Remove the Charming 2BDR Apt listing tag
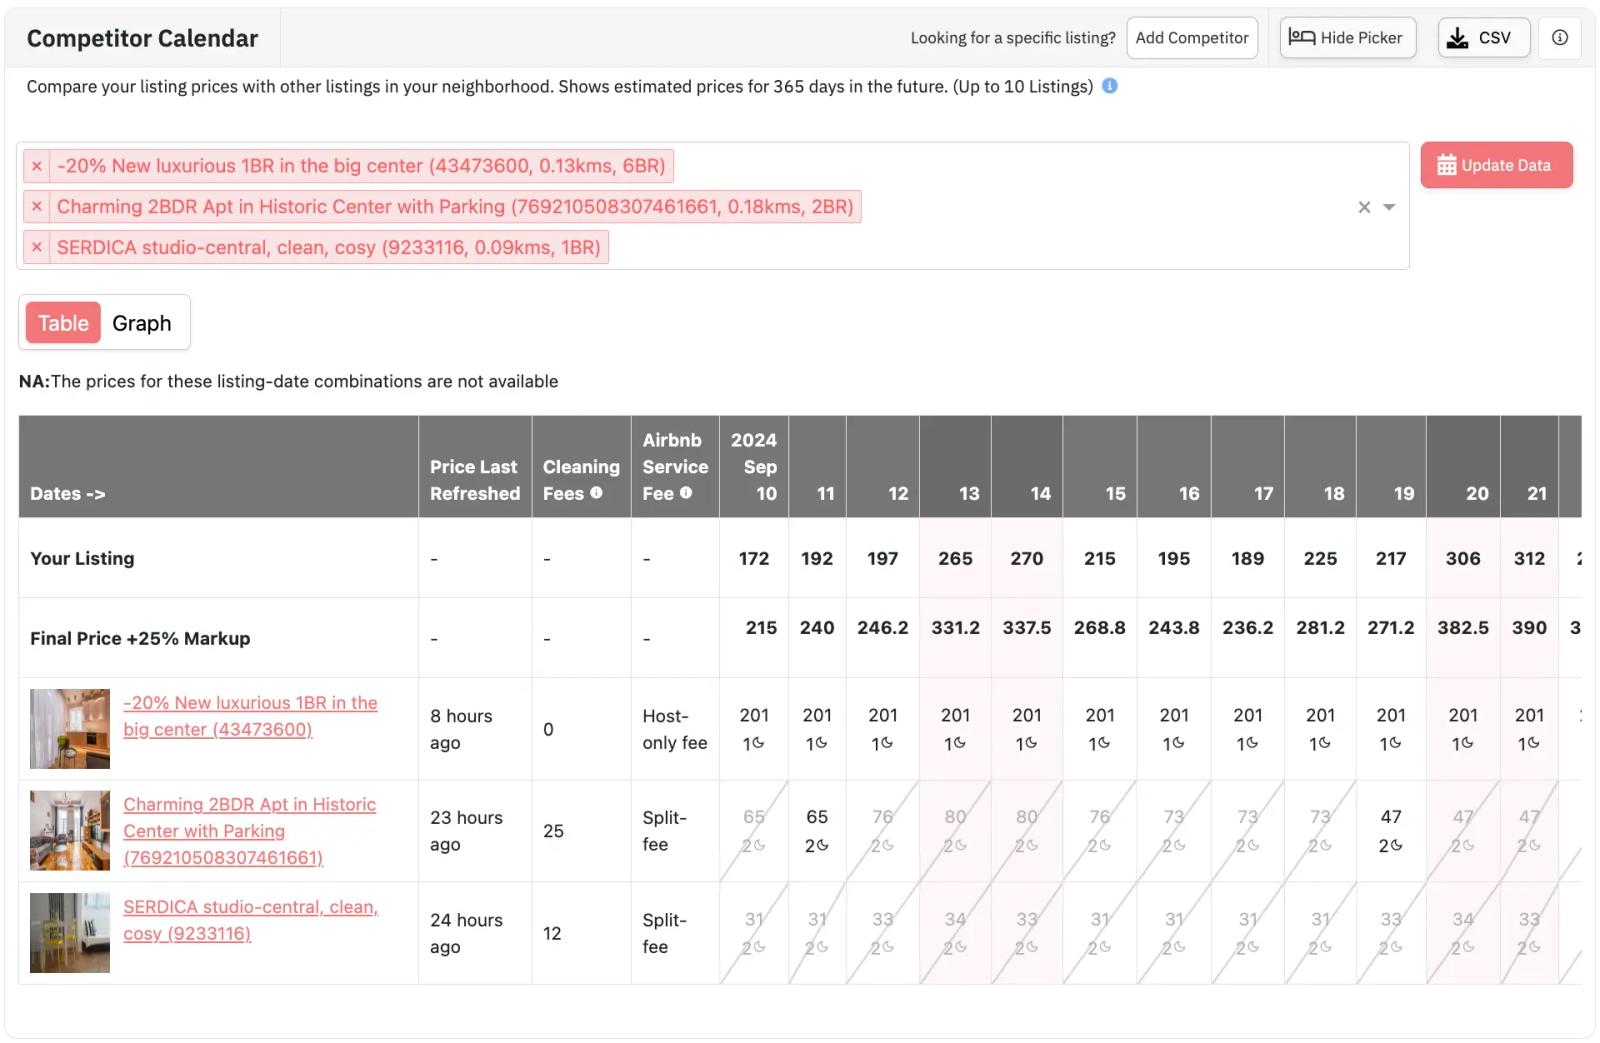The height and width of the screenshot is (1043, 1600). coord(37,207)
